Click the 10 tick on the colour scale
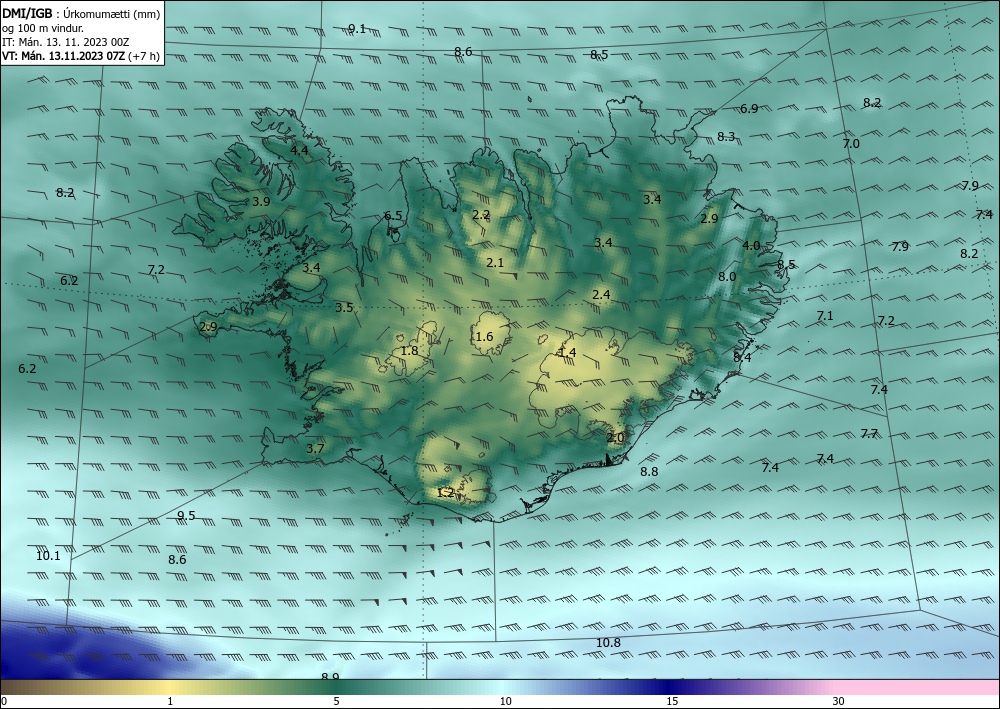This screenshot has height=709, width=1000. pos(505,701)
